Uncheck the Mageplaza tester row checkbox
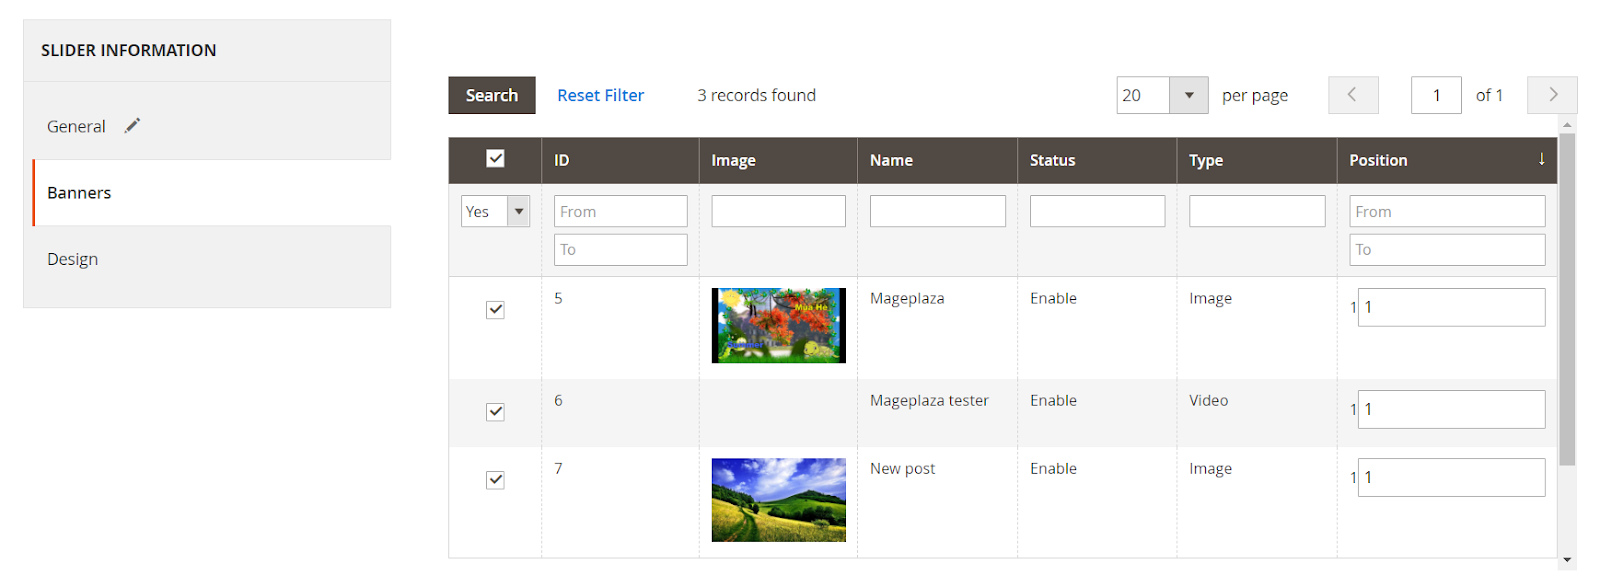 (x=495, y=412)
